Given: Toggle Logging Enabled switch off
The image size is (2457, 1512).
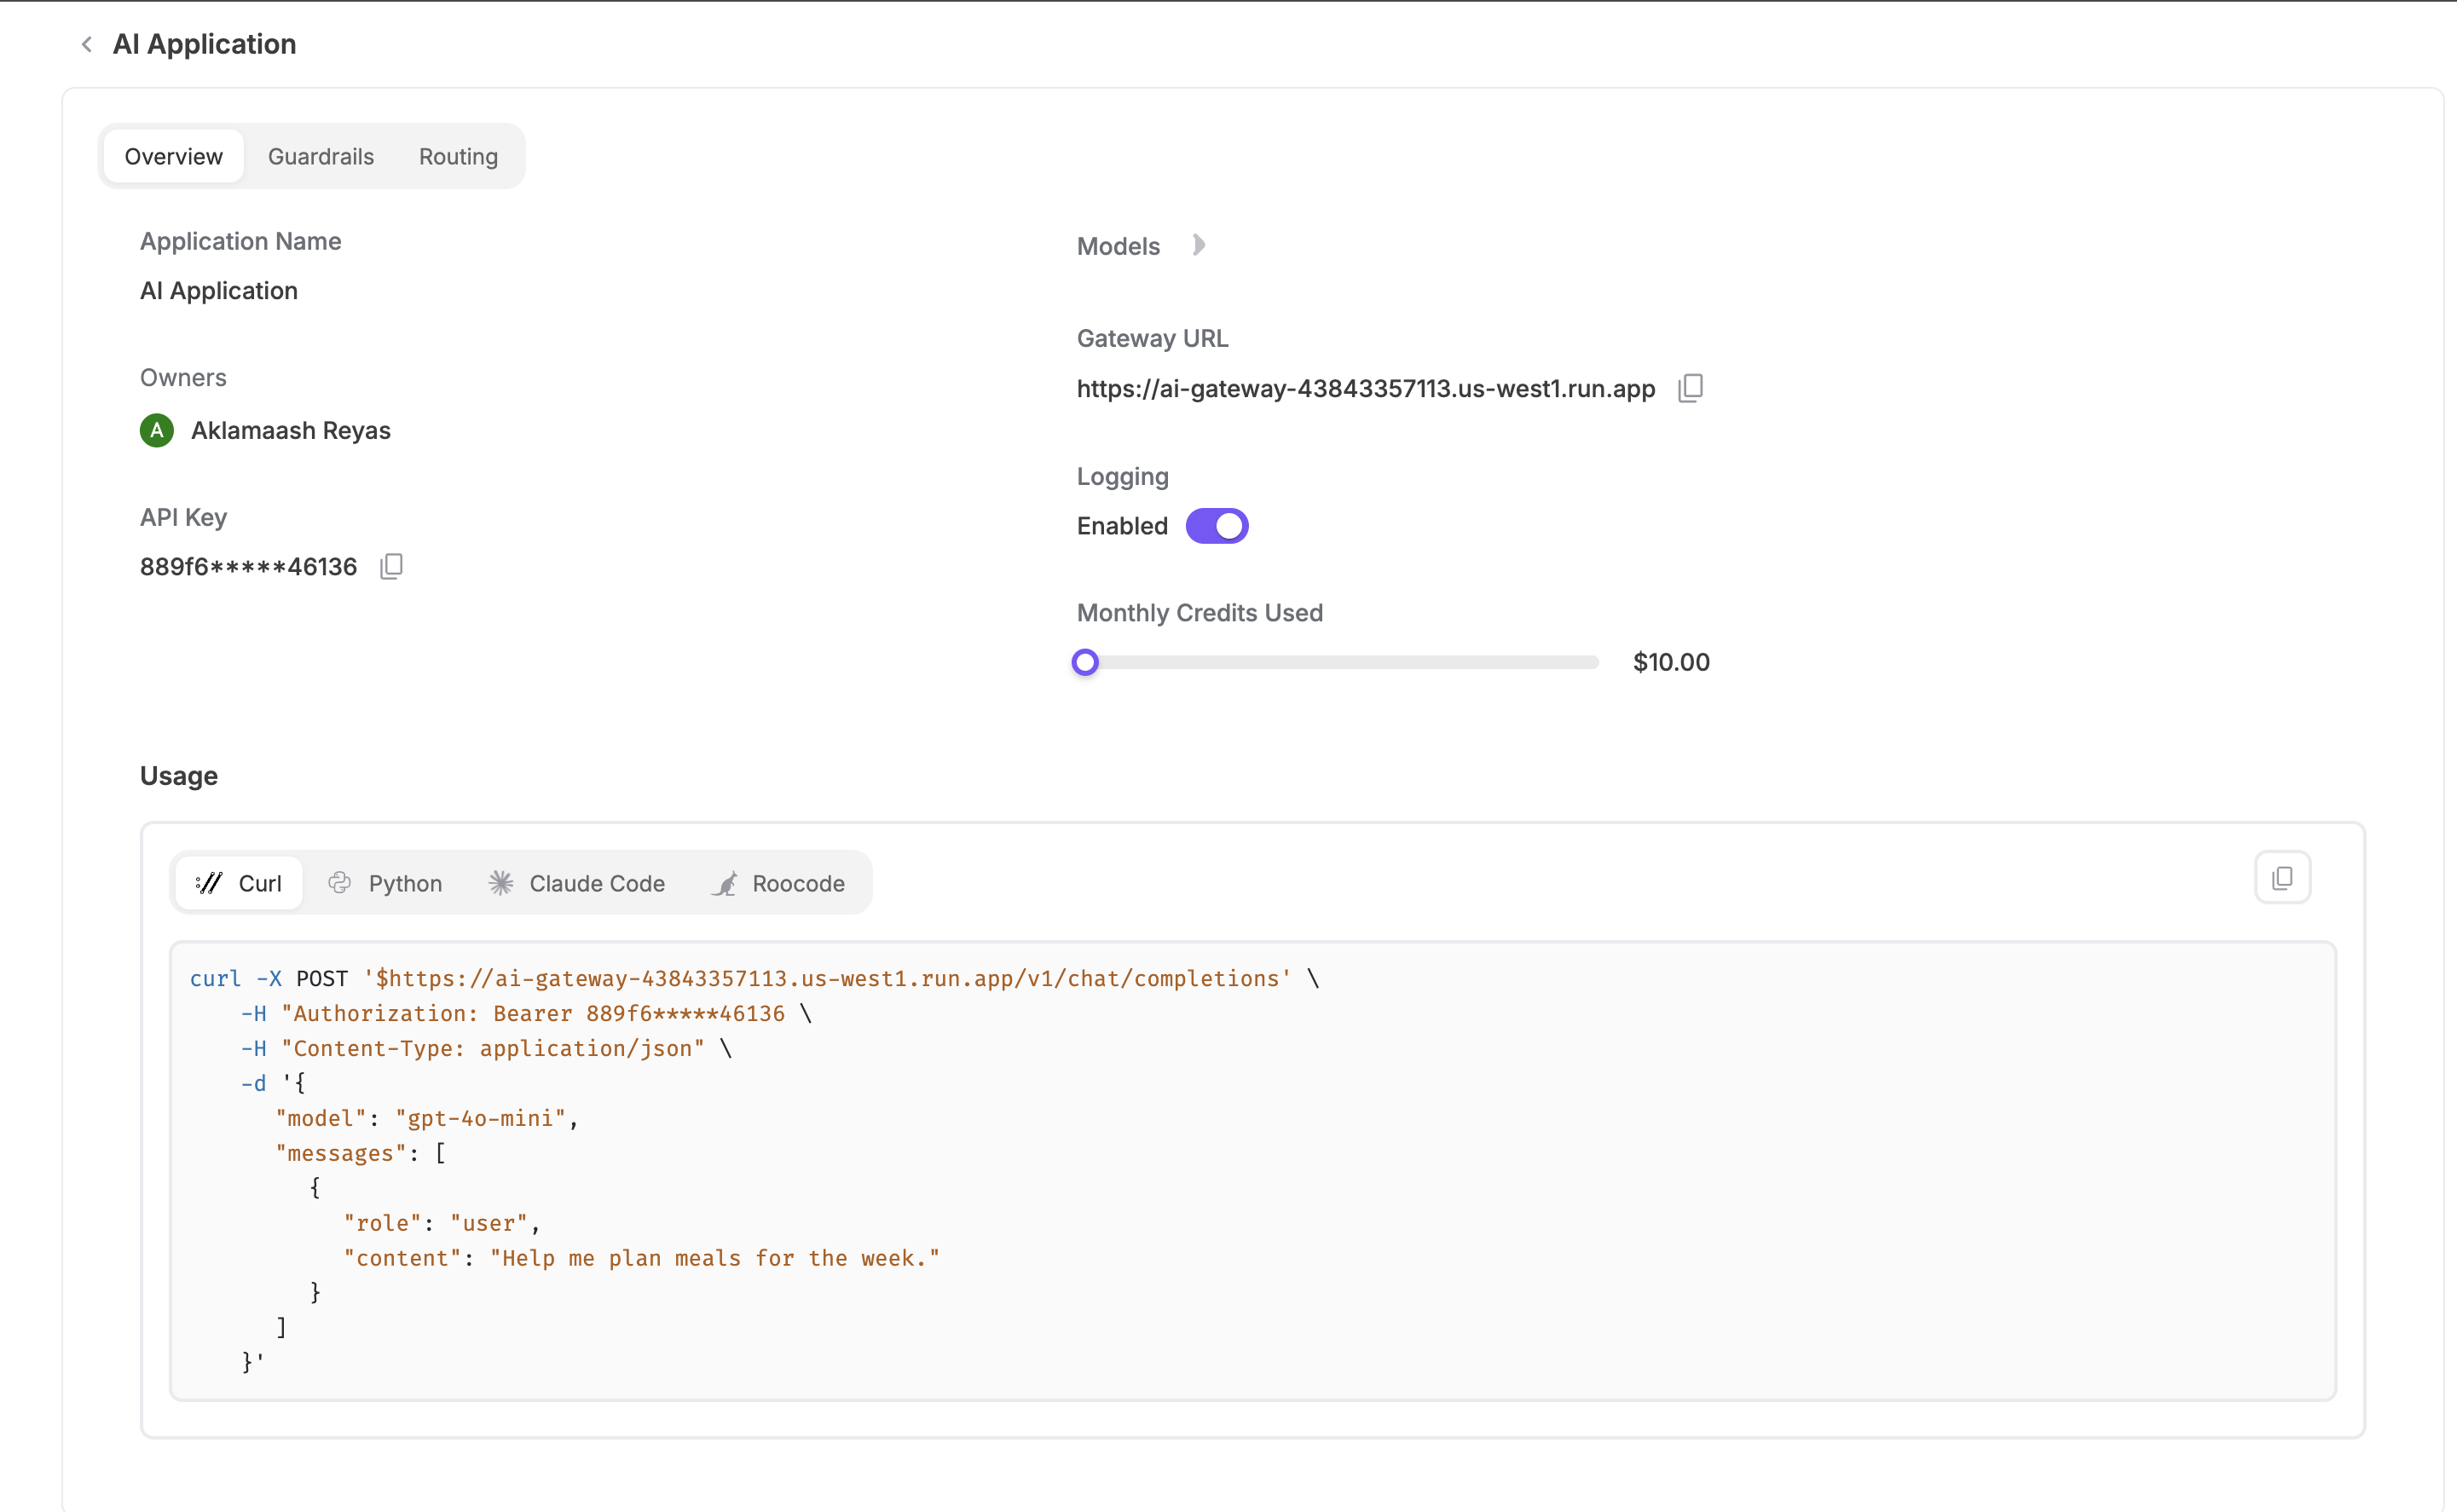Looking at the screenshot, I should [x=1217, y=526].
